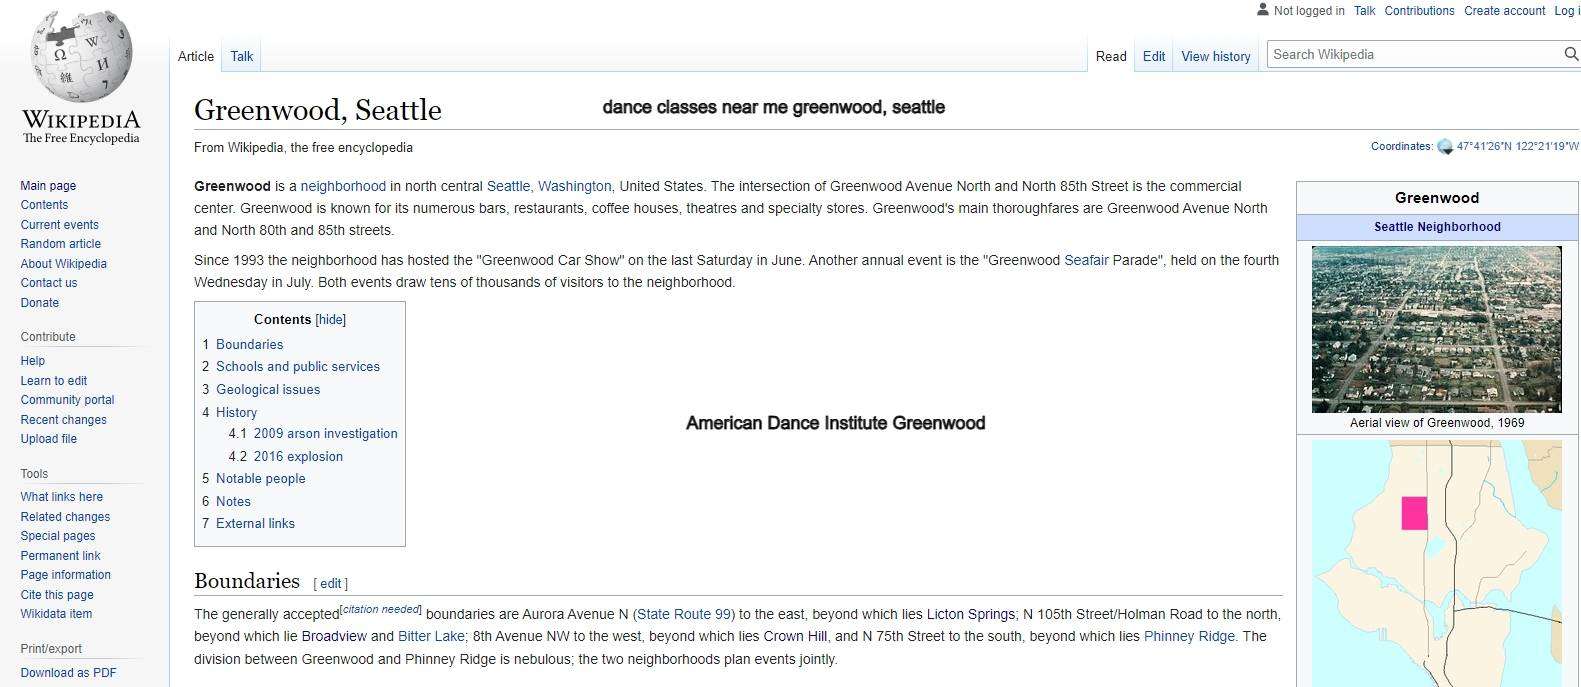
Task: Click the Seattle Neighborhood infobox header
Action: pos(1437,227)
